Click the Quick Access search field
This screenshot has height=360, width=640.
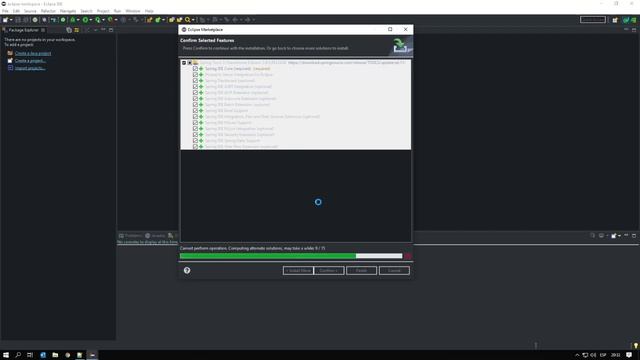coord(593,20)
